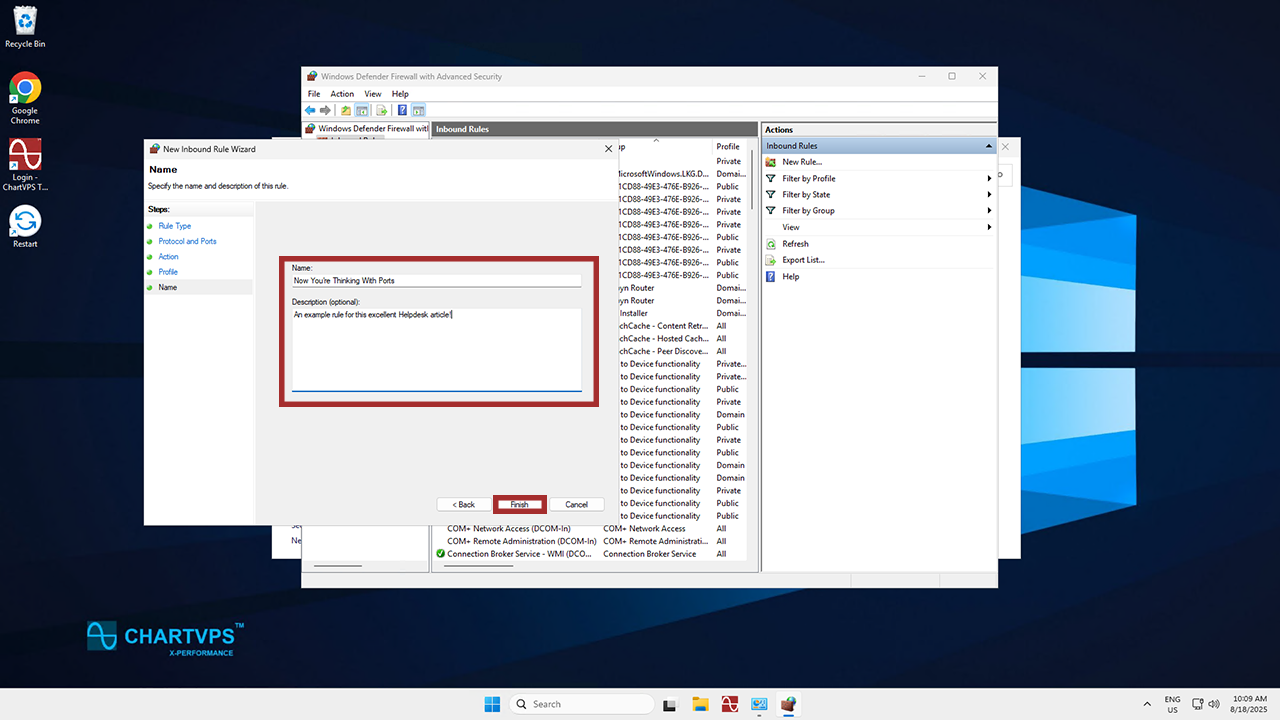
Task: Expand the Filter by State submenu
Action: click(x=989, y=195)
